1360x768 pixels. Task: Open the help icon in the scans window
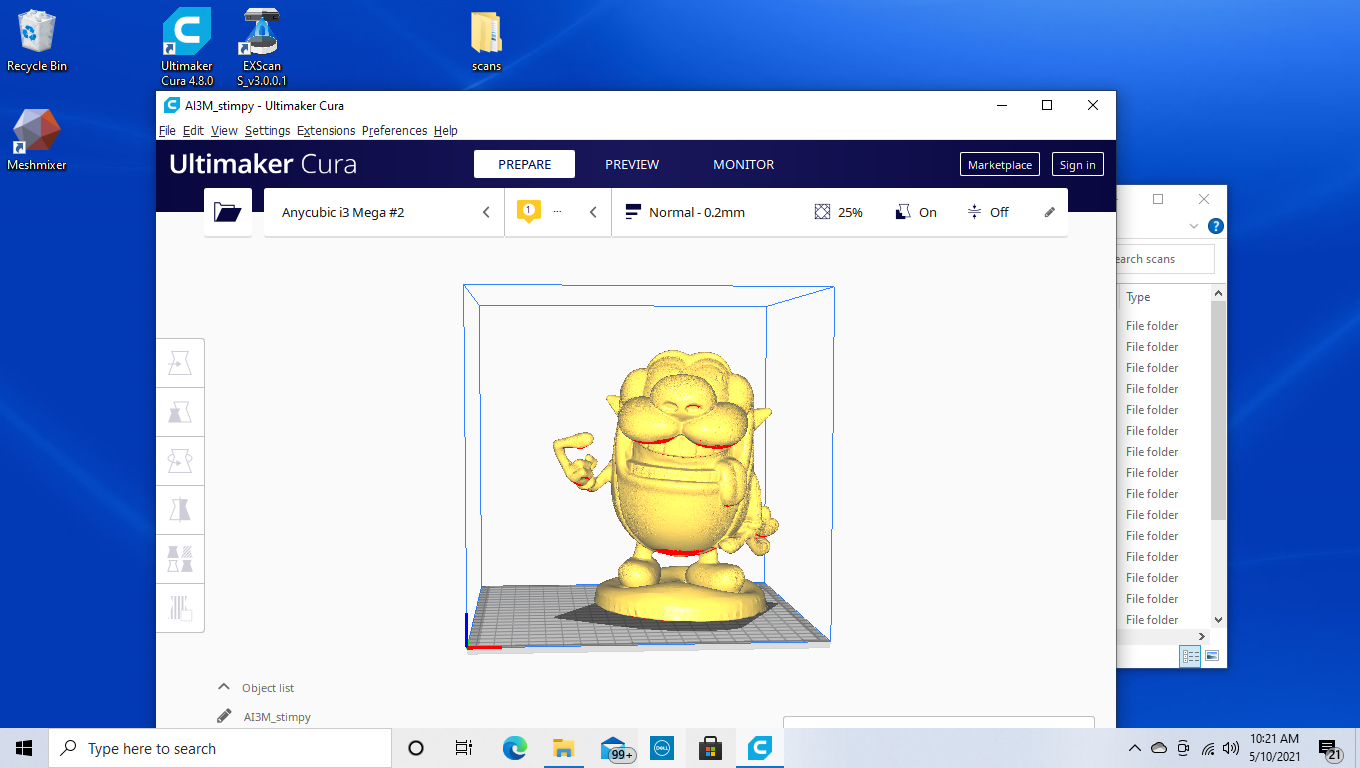(1215, 226)
